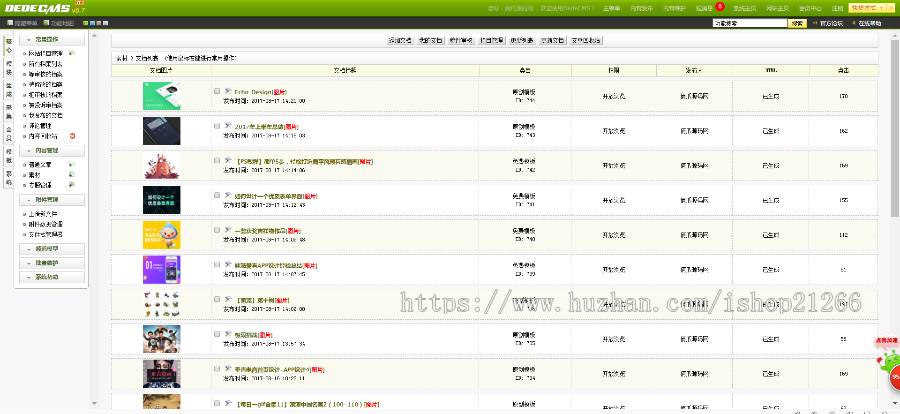Click the edit icon beside Echo Design

coord(227,91)
